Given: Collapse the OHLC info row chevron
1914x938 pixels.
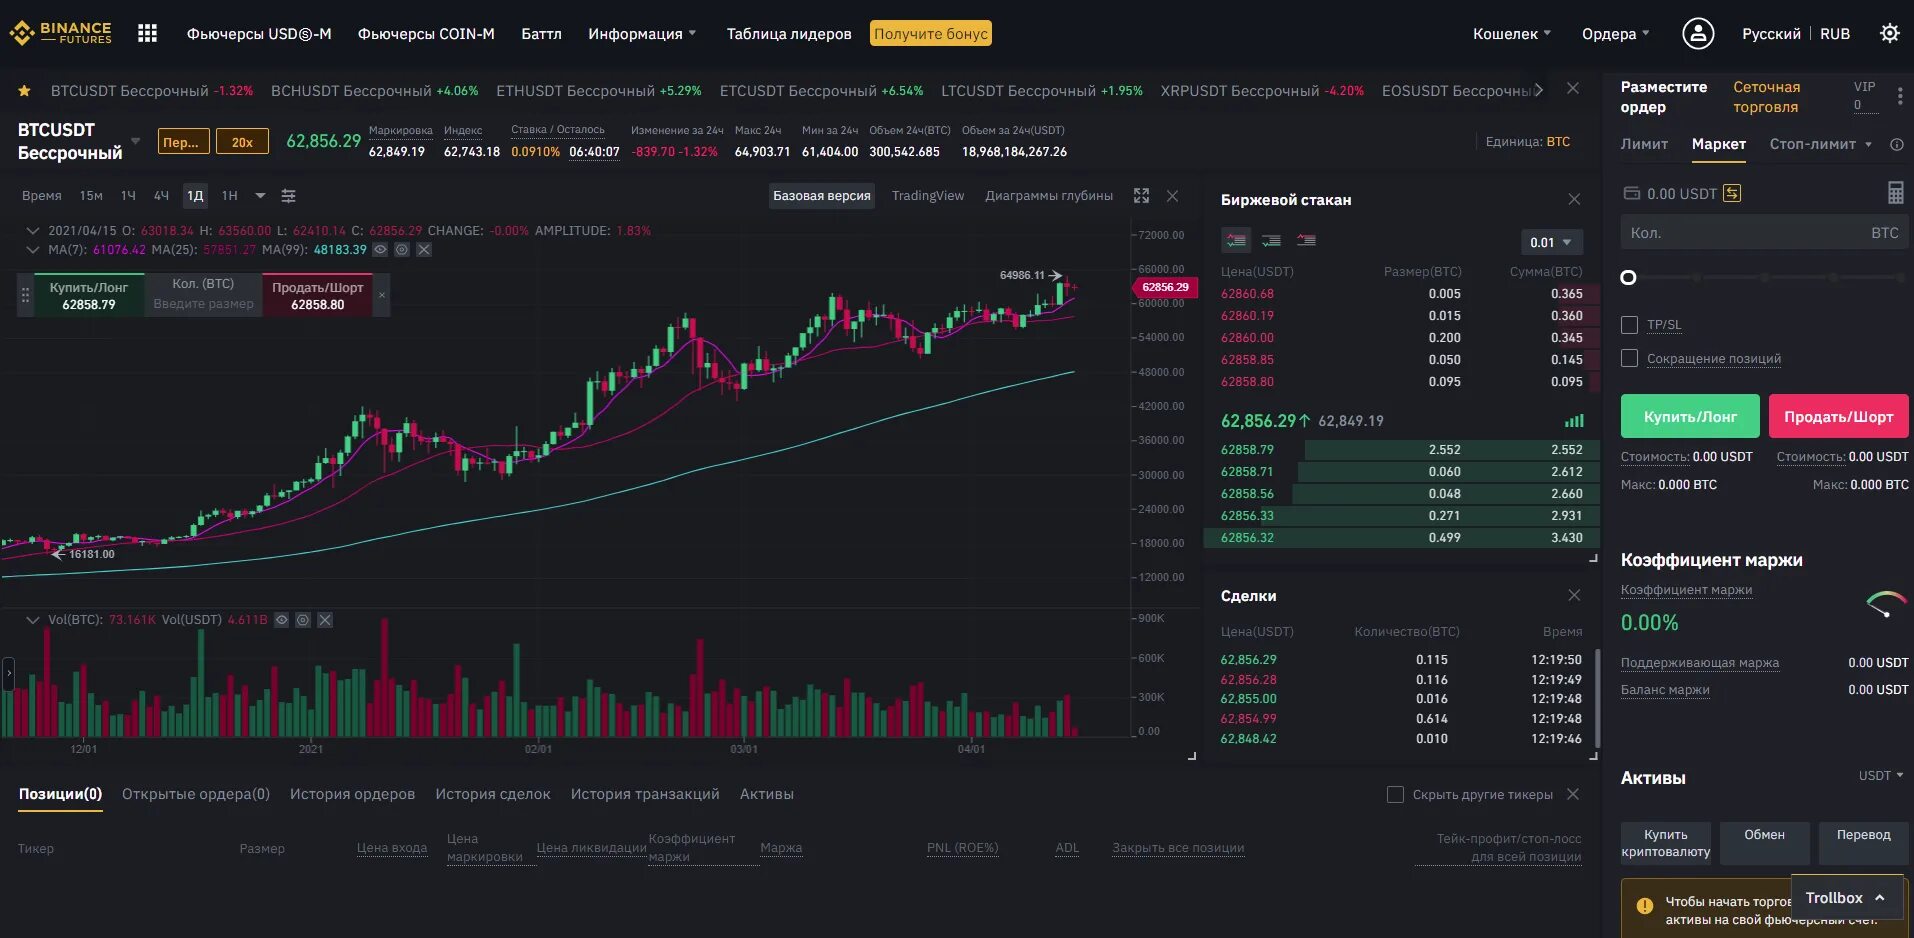Looking at the screenshot, I should click(x=33, y=231).
